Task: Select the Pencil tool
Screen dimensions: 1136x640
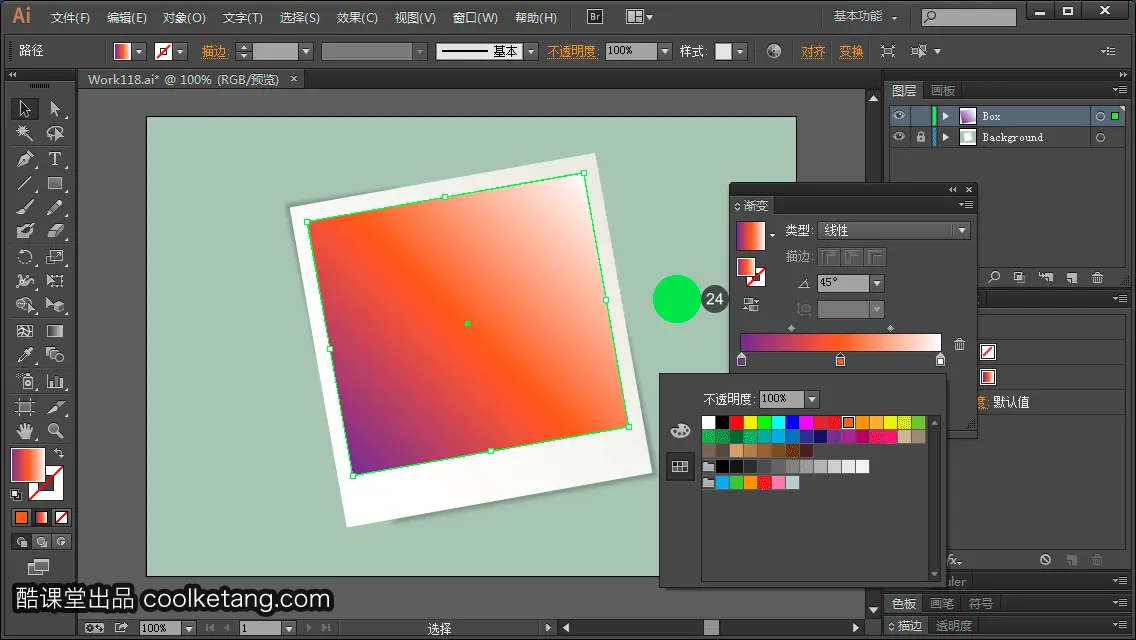Action: coord(55,207)
